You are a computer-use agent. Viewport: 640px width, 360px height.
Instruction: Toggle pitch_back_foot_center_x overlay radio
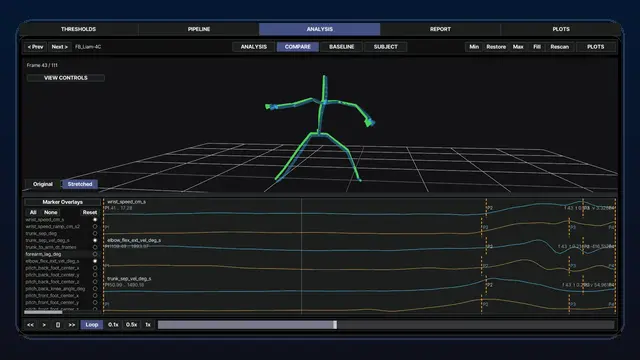95,268
